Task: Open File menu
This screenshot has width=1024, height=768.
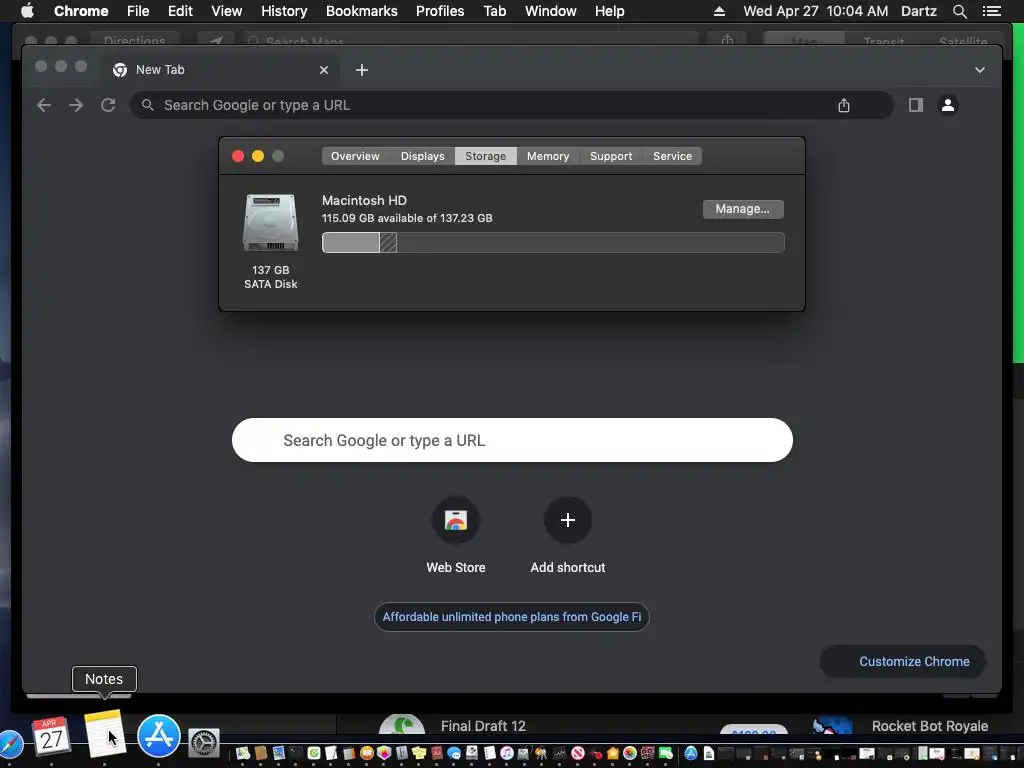Action: click(138, 11)
